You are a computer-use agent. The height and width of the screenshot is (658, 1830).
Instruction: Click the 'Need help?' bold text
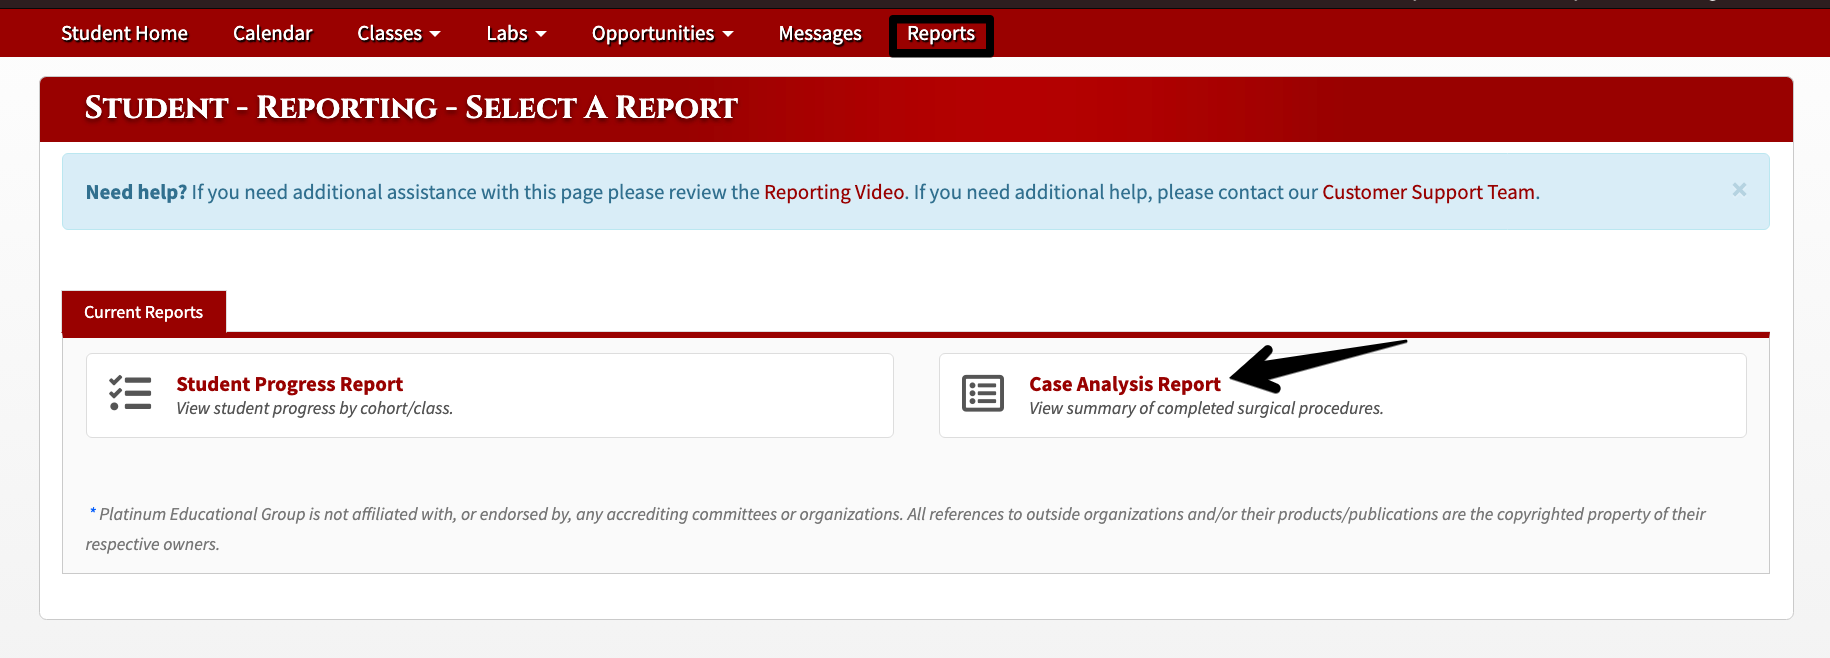coord(136,192)
